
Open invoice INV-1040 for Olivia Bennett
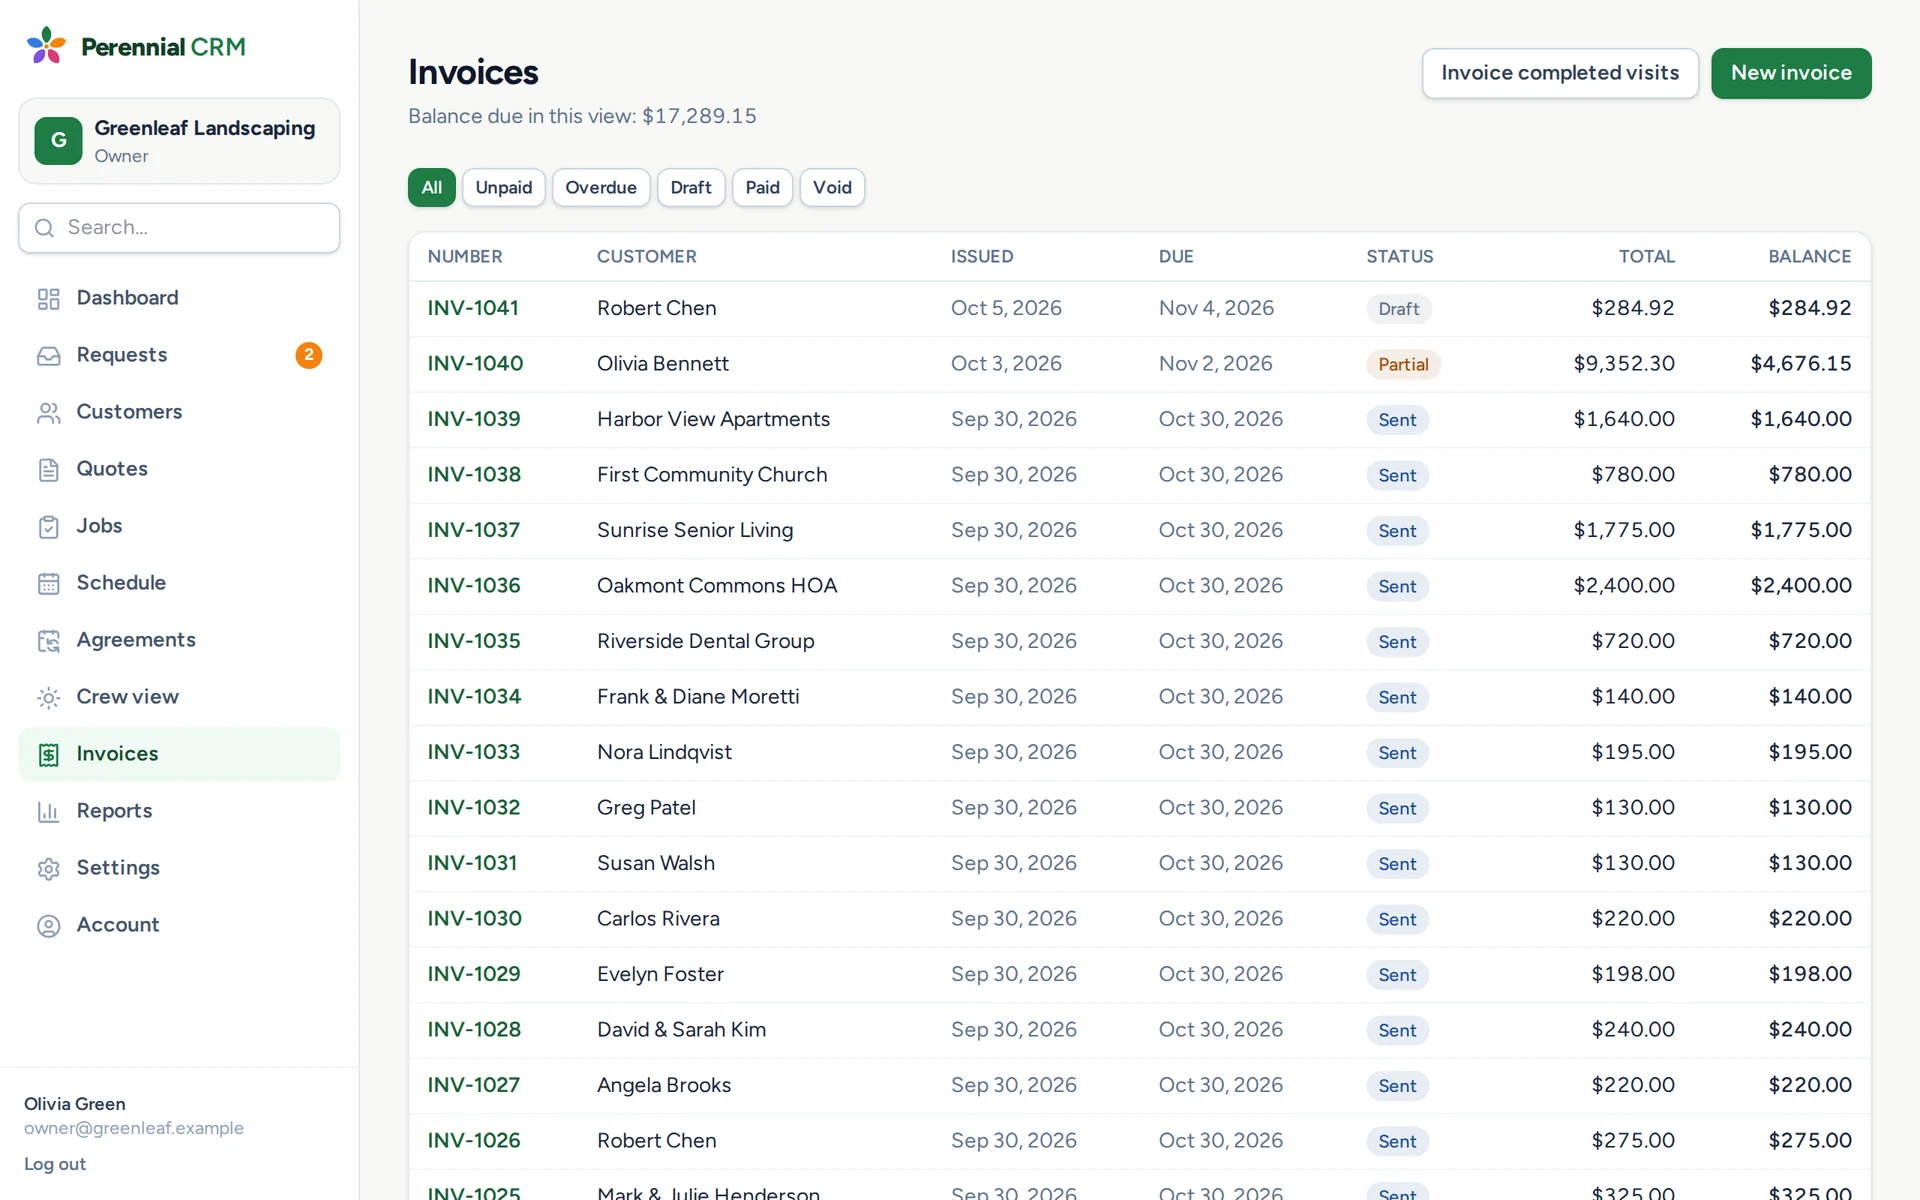tap(475, 364)
